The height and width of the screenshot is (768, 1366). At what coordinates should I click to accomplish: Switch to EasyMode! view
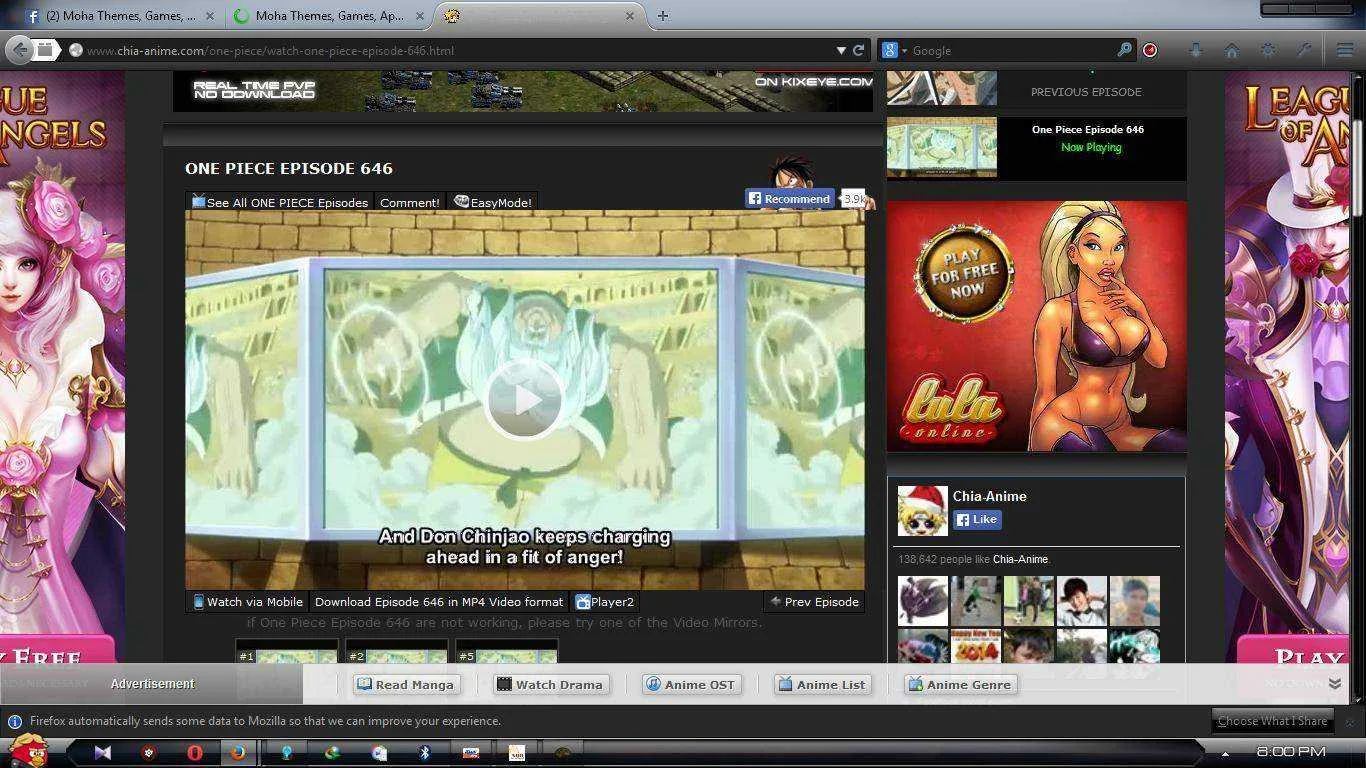coord(493,202)
